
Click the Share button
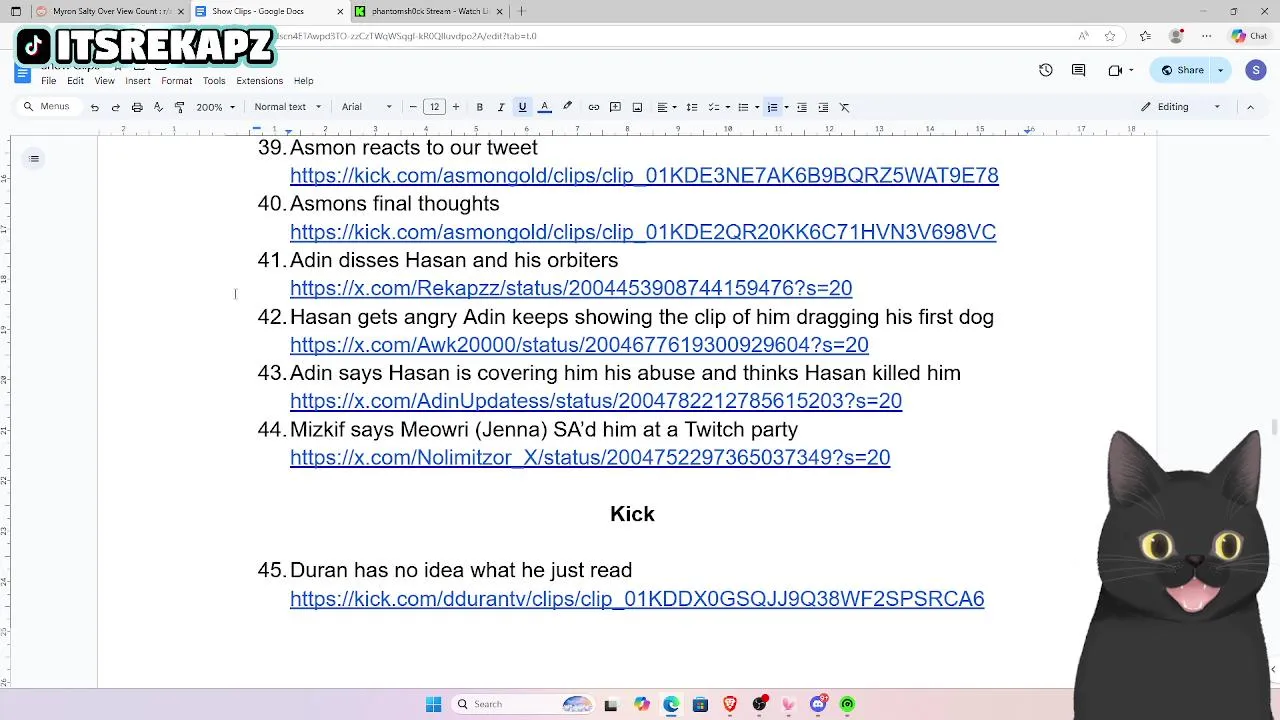click(1181, 70)
